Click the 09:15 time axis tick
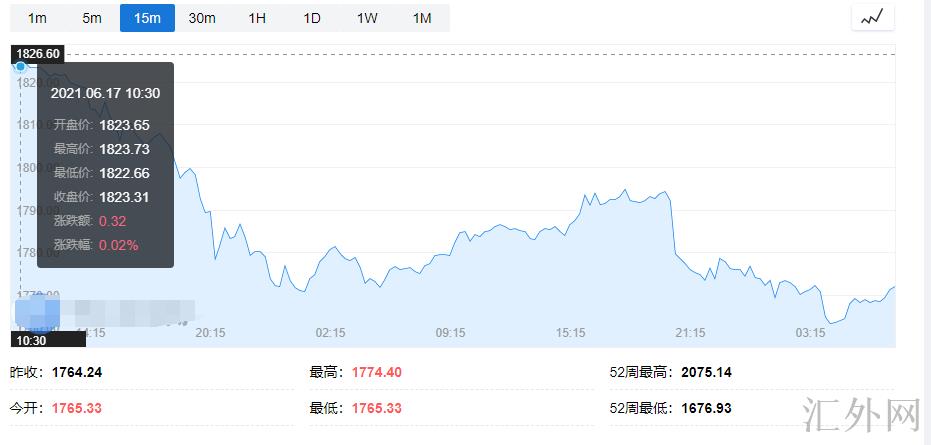 (x=450, y=333)
